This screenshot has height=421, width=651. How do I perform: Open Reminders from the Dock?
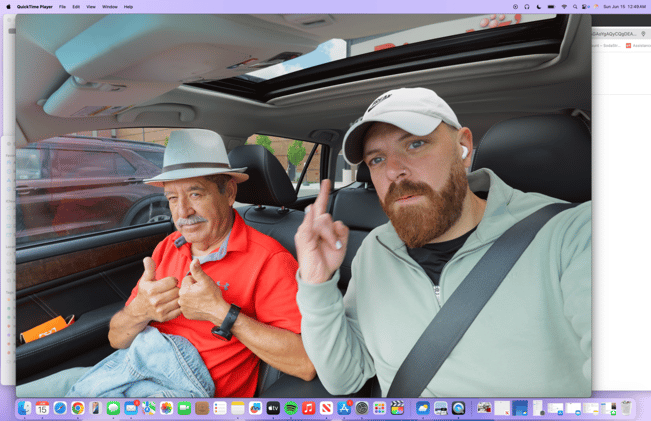click(220, 408)
